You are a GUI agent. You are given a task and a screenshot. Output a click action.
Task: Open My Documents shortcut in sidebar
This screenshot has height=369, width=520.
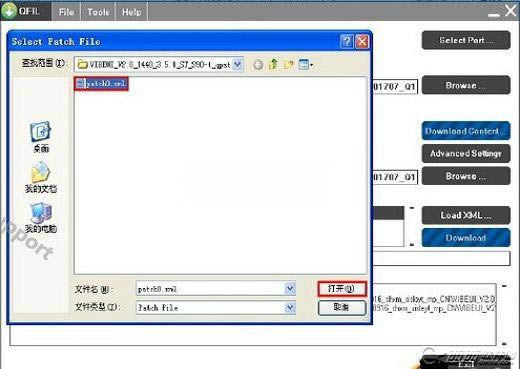coord(41,178)
